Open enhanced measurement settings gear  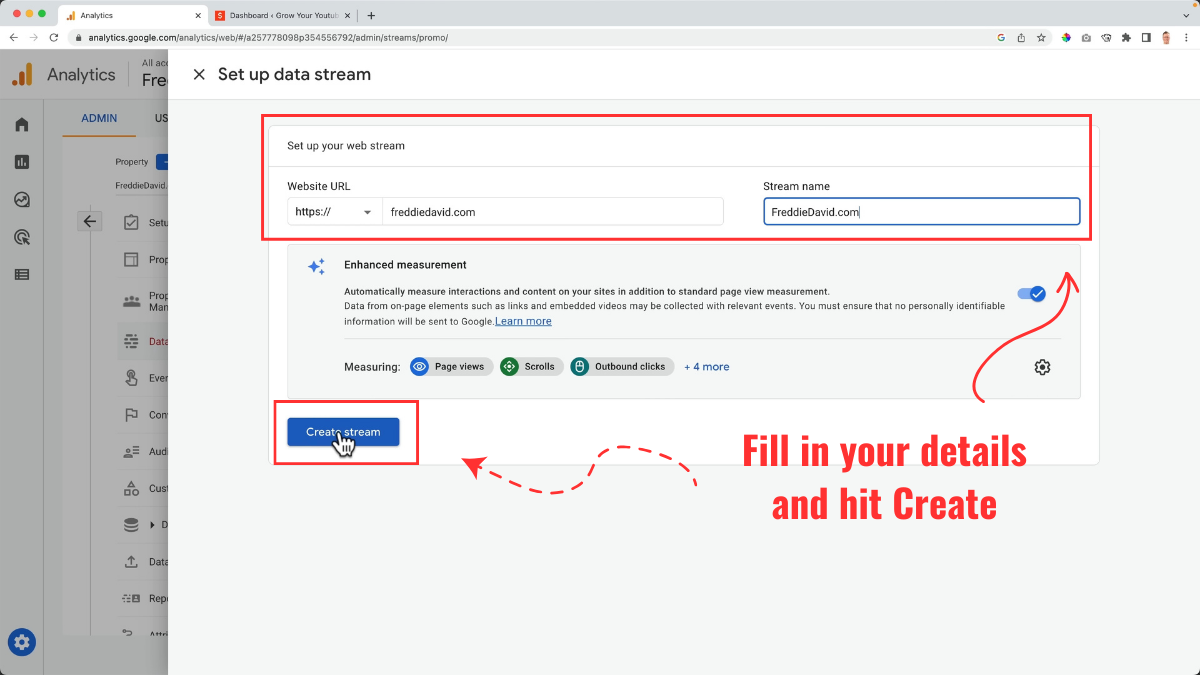pos(1042,367)
